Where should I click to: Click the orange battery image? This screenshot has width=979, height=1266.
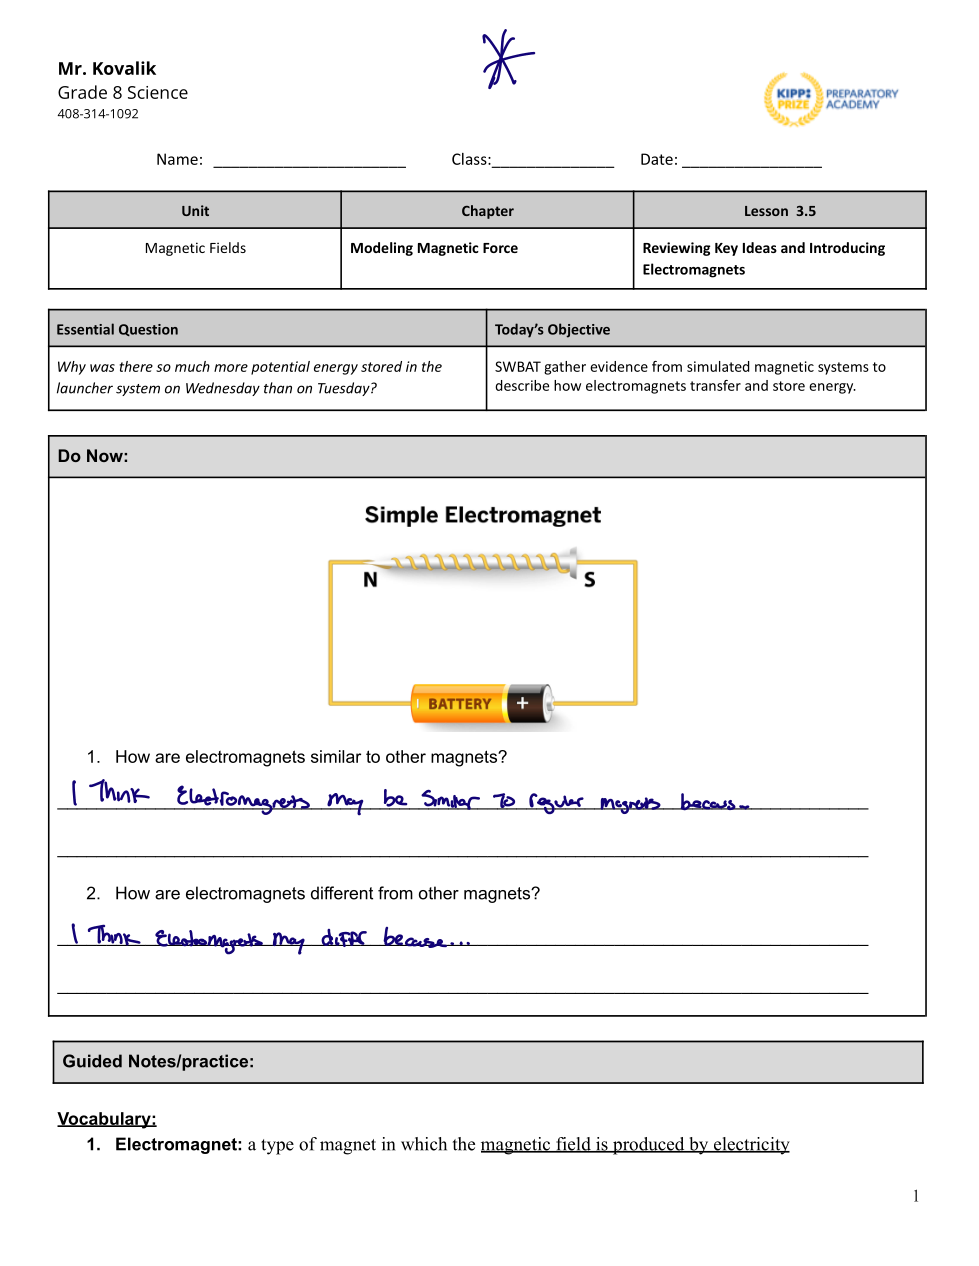[481, 703]
